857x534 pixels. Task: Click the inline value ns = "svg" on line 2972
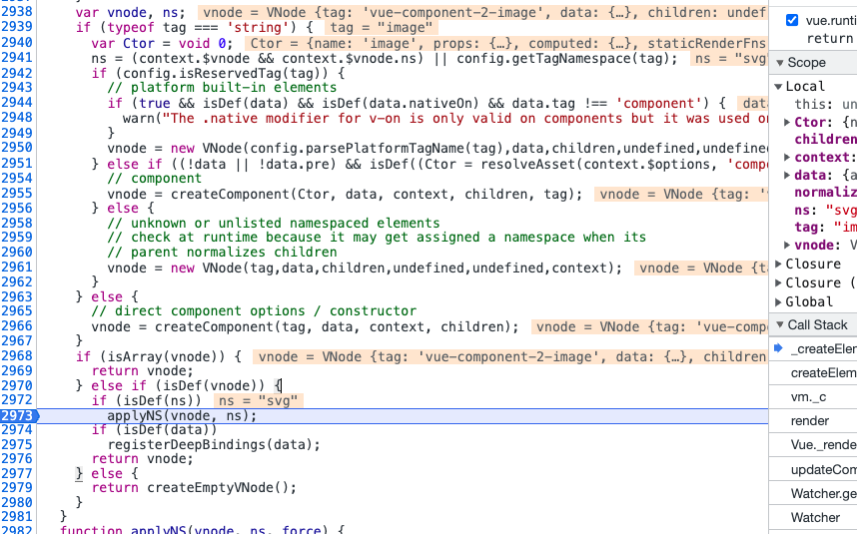click(258, 401)
